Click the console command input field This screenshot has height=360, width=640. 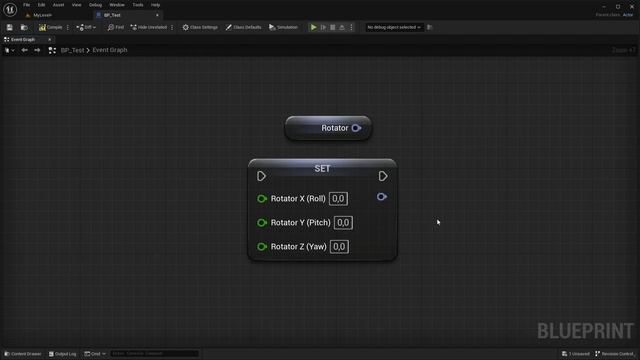(154, 353)
